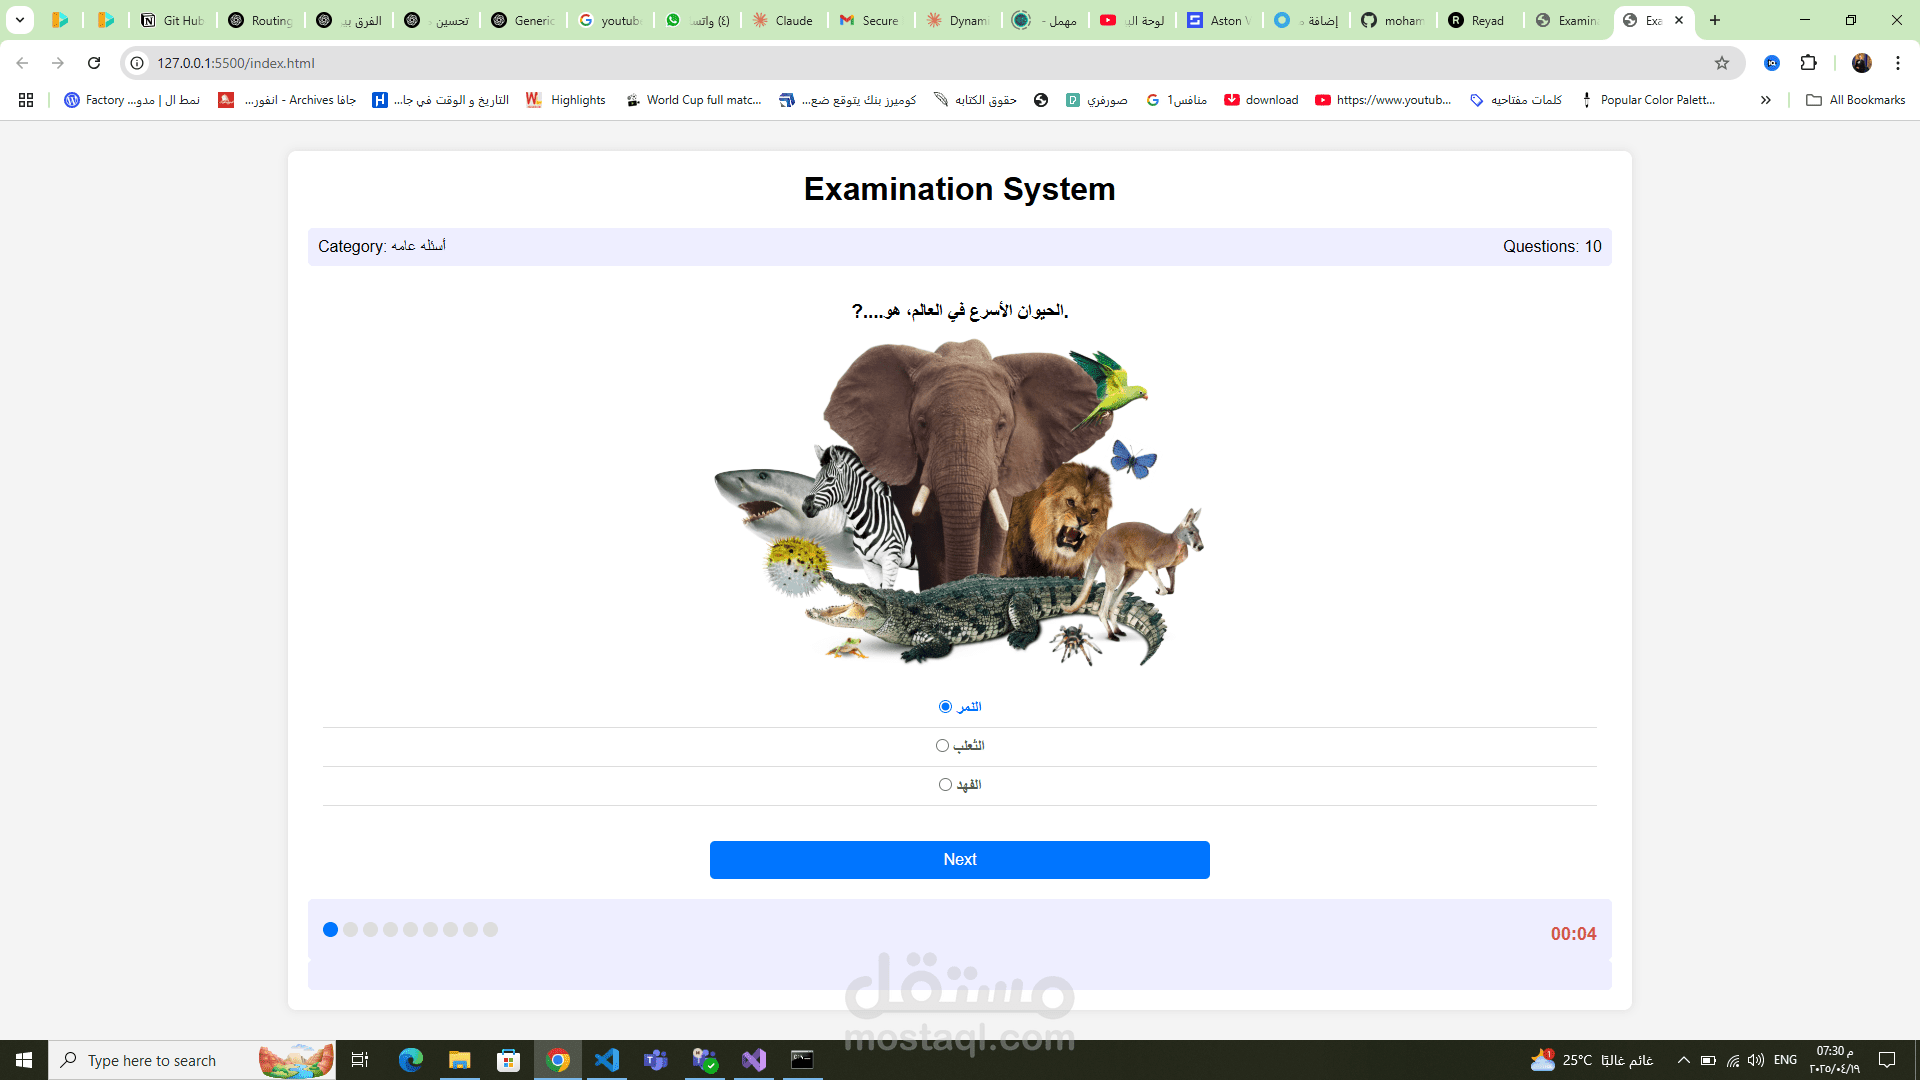The height and width of the screenshot is (1080, 1920).
Task: Switch to the Git Hub tab
Action: click(x=173, y=20)
